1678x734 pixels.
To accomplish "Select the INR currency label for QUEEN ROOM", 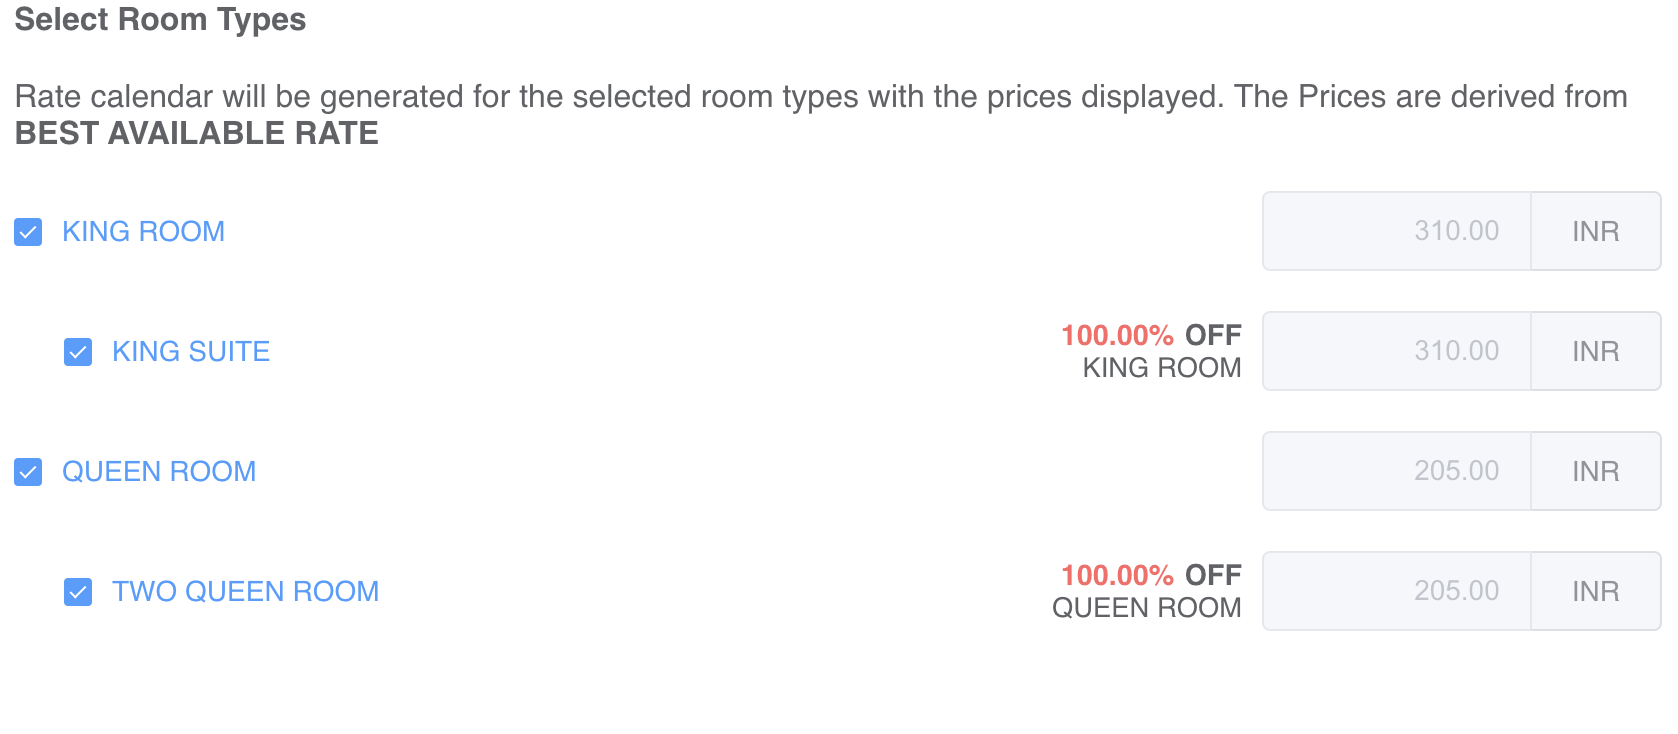I will [x=1596, y=471].
